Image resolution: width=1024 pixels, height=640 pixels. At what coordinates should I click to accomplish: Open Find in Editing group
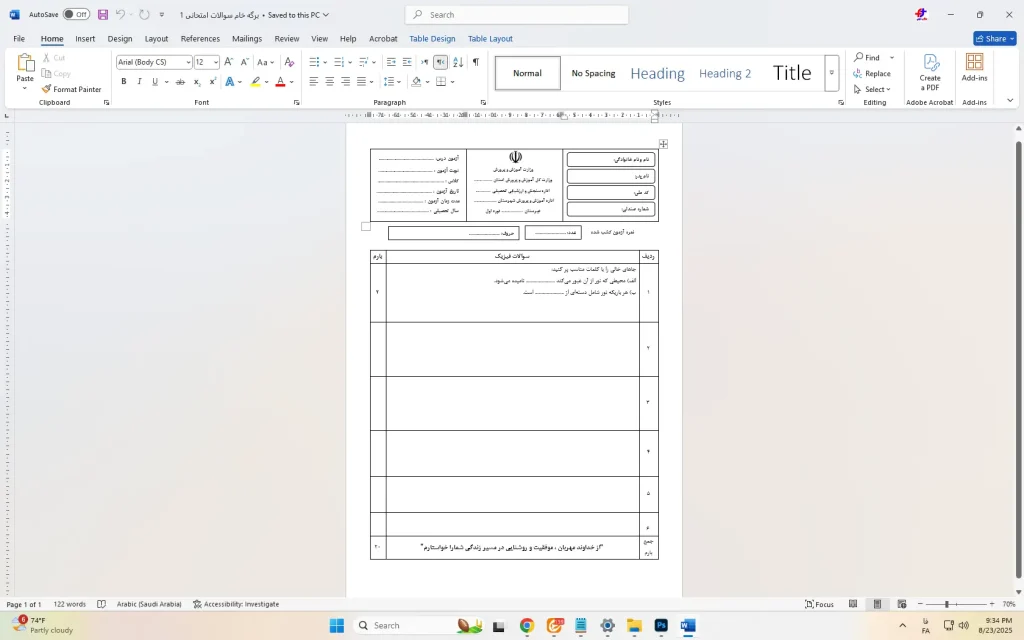click(868, 57)
